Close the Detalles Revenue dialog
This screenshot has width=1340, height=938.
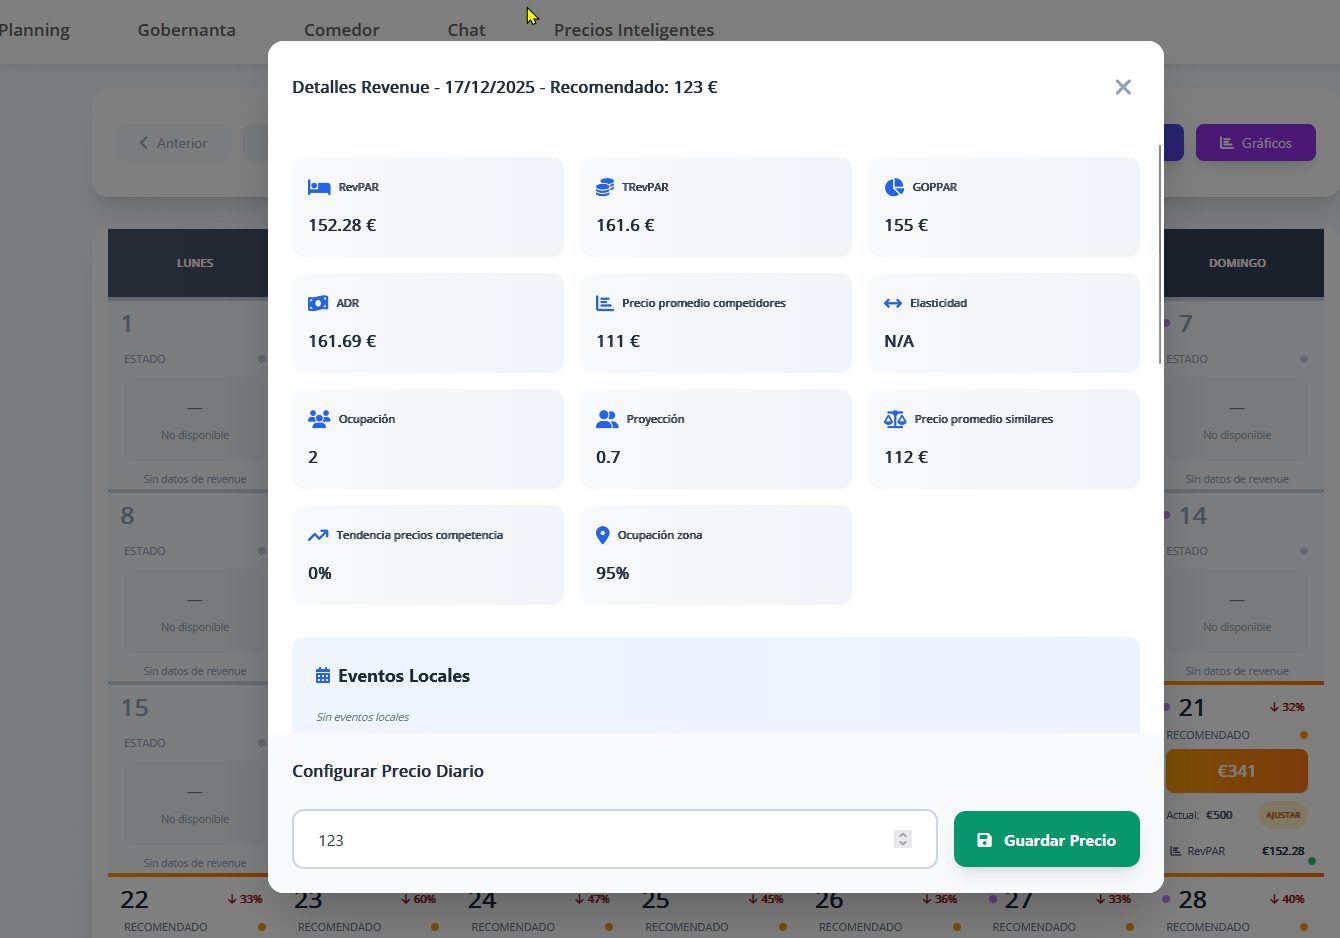(x=1123, y=87)
